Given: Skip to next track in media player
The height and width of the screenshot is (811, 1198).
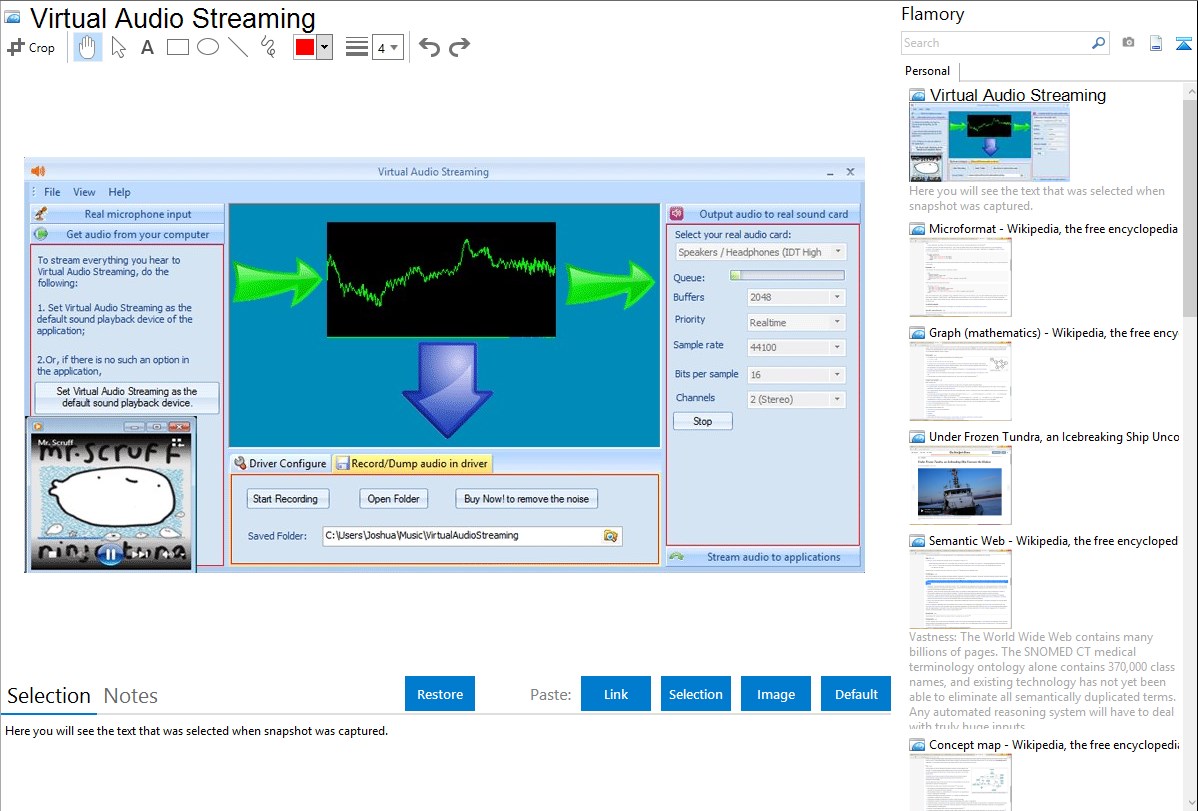Looking at the screenshot, I should coord(141,554).
